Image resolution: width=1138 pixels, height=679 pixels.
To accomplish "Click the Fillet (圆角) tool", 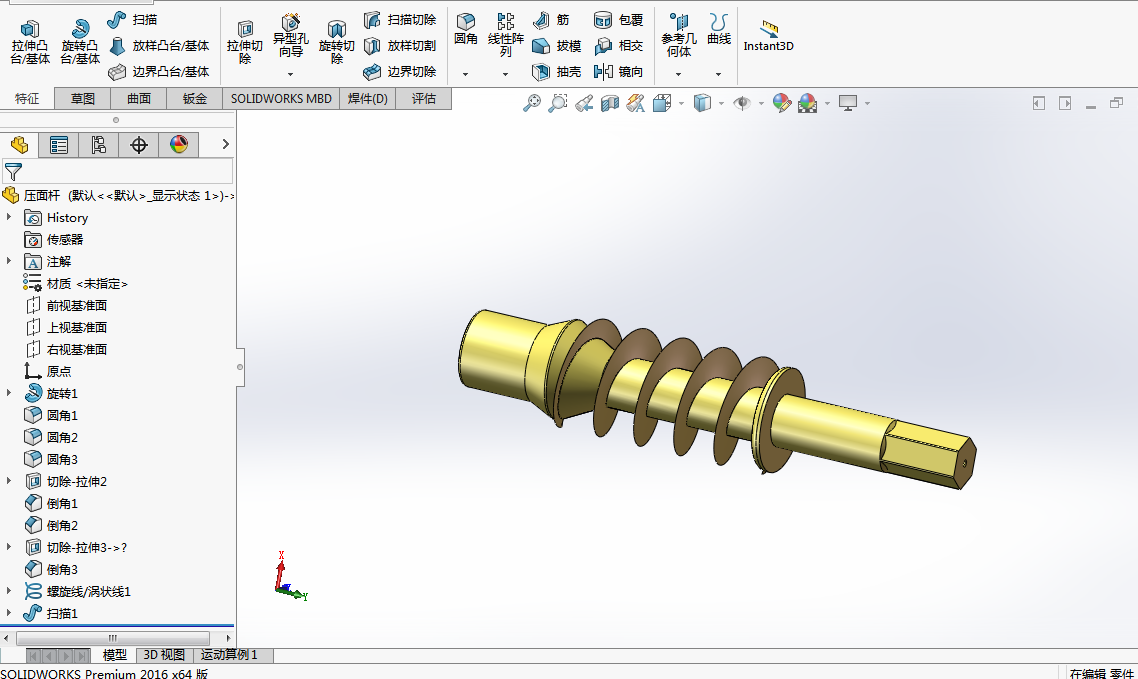I will (x=465, y=29).
